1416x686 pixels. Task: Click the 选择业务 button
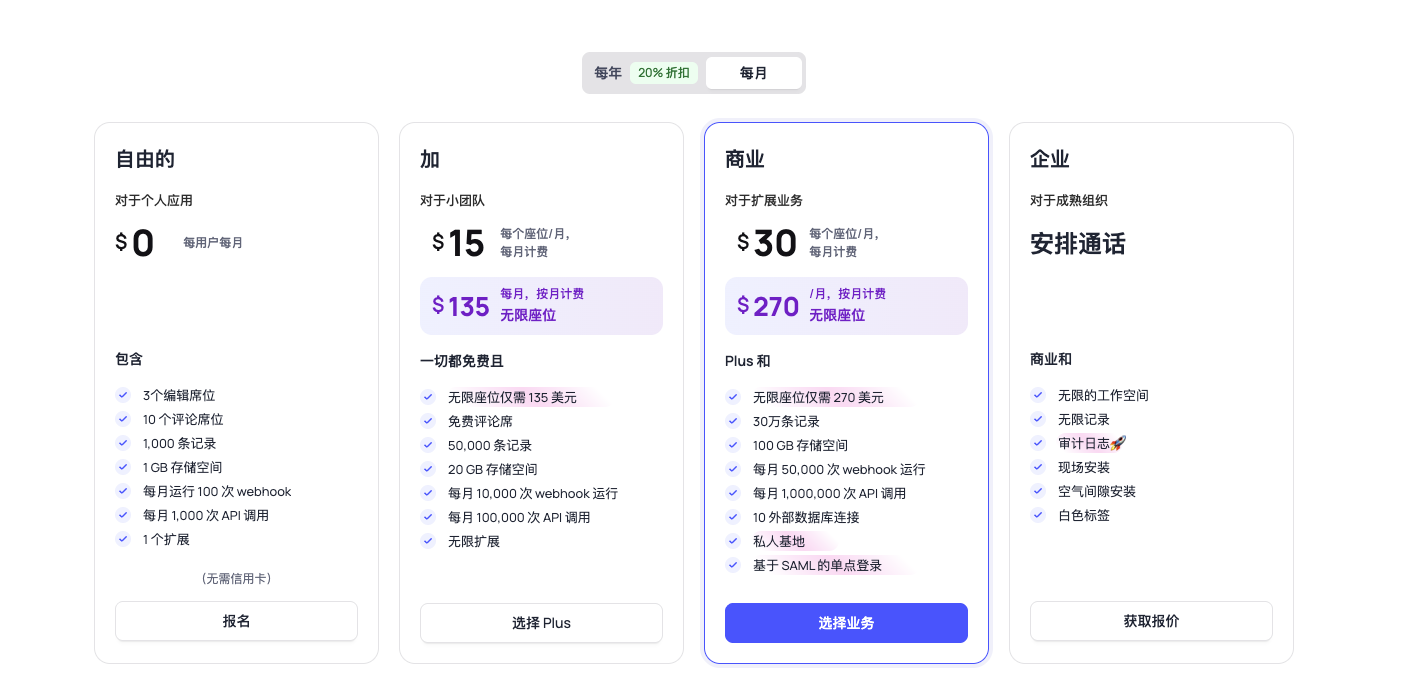tap(846, 623)
